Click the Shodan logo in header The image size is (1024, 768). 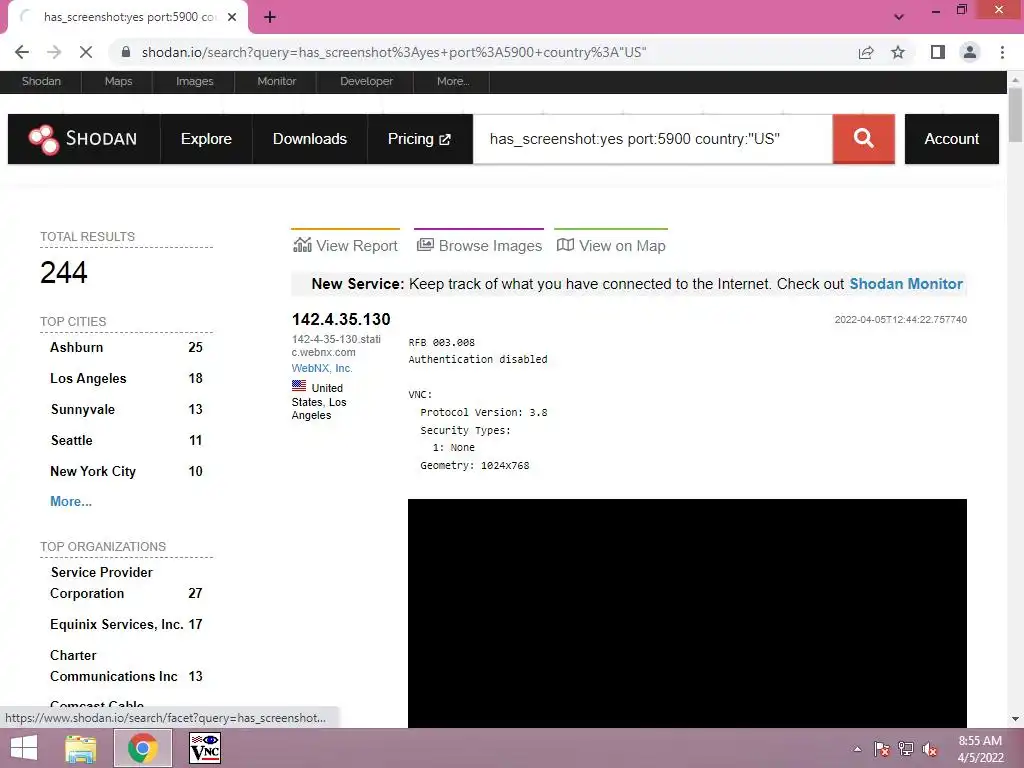[x=83, y=139]
